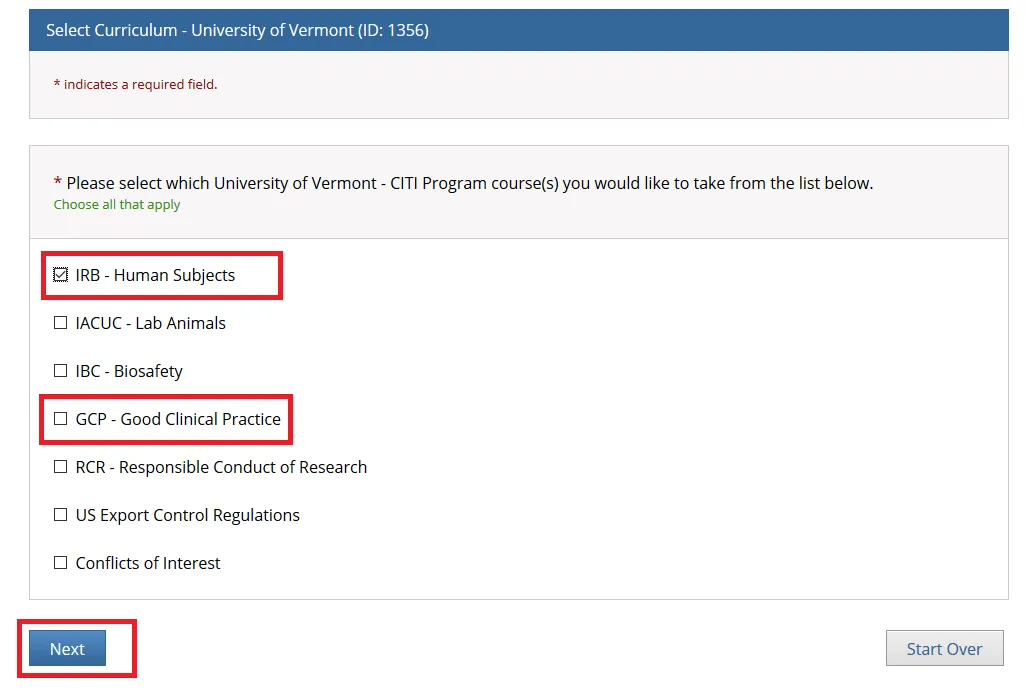This screenshot has height=691, width=1033.
Task: Click the Next button
Action: pos(67,649)
